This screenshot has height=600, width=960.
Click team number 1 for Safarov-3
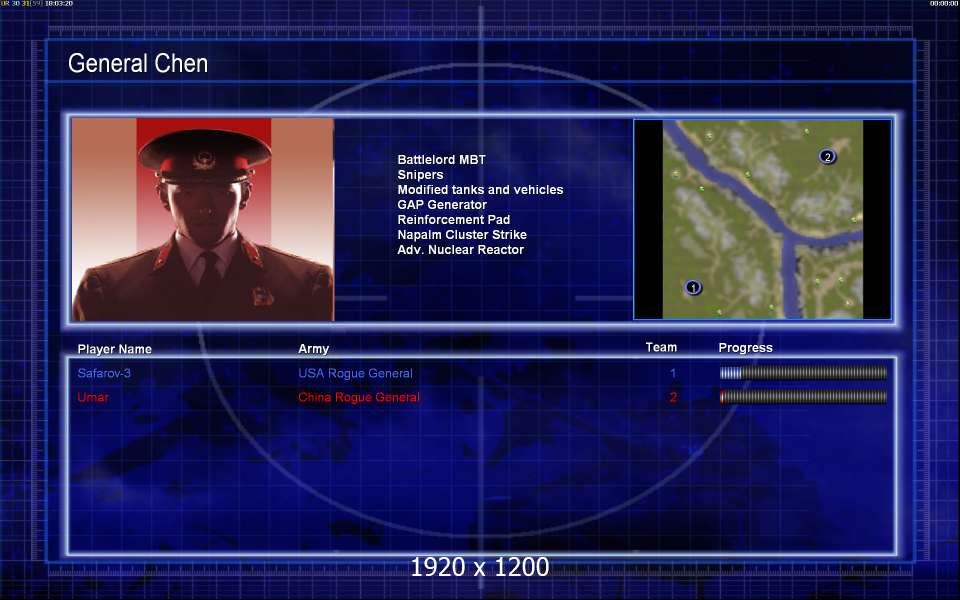point(673,373)
